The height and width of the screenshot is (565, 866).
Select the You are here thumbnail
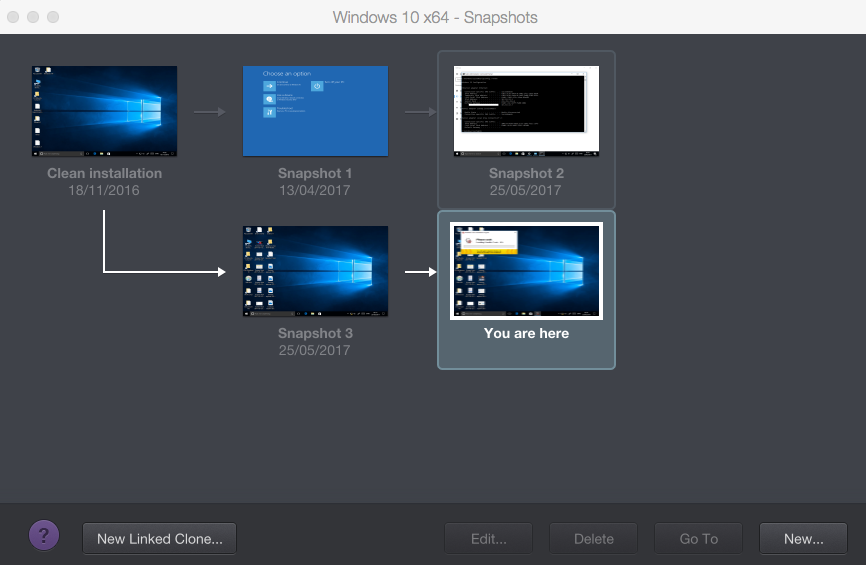tap(526, 271)
